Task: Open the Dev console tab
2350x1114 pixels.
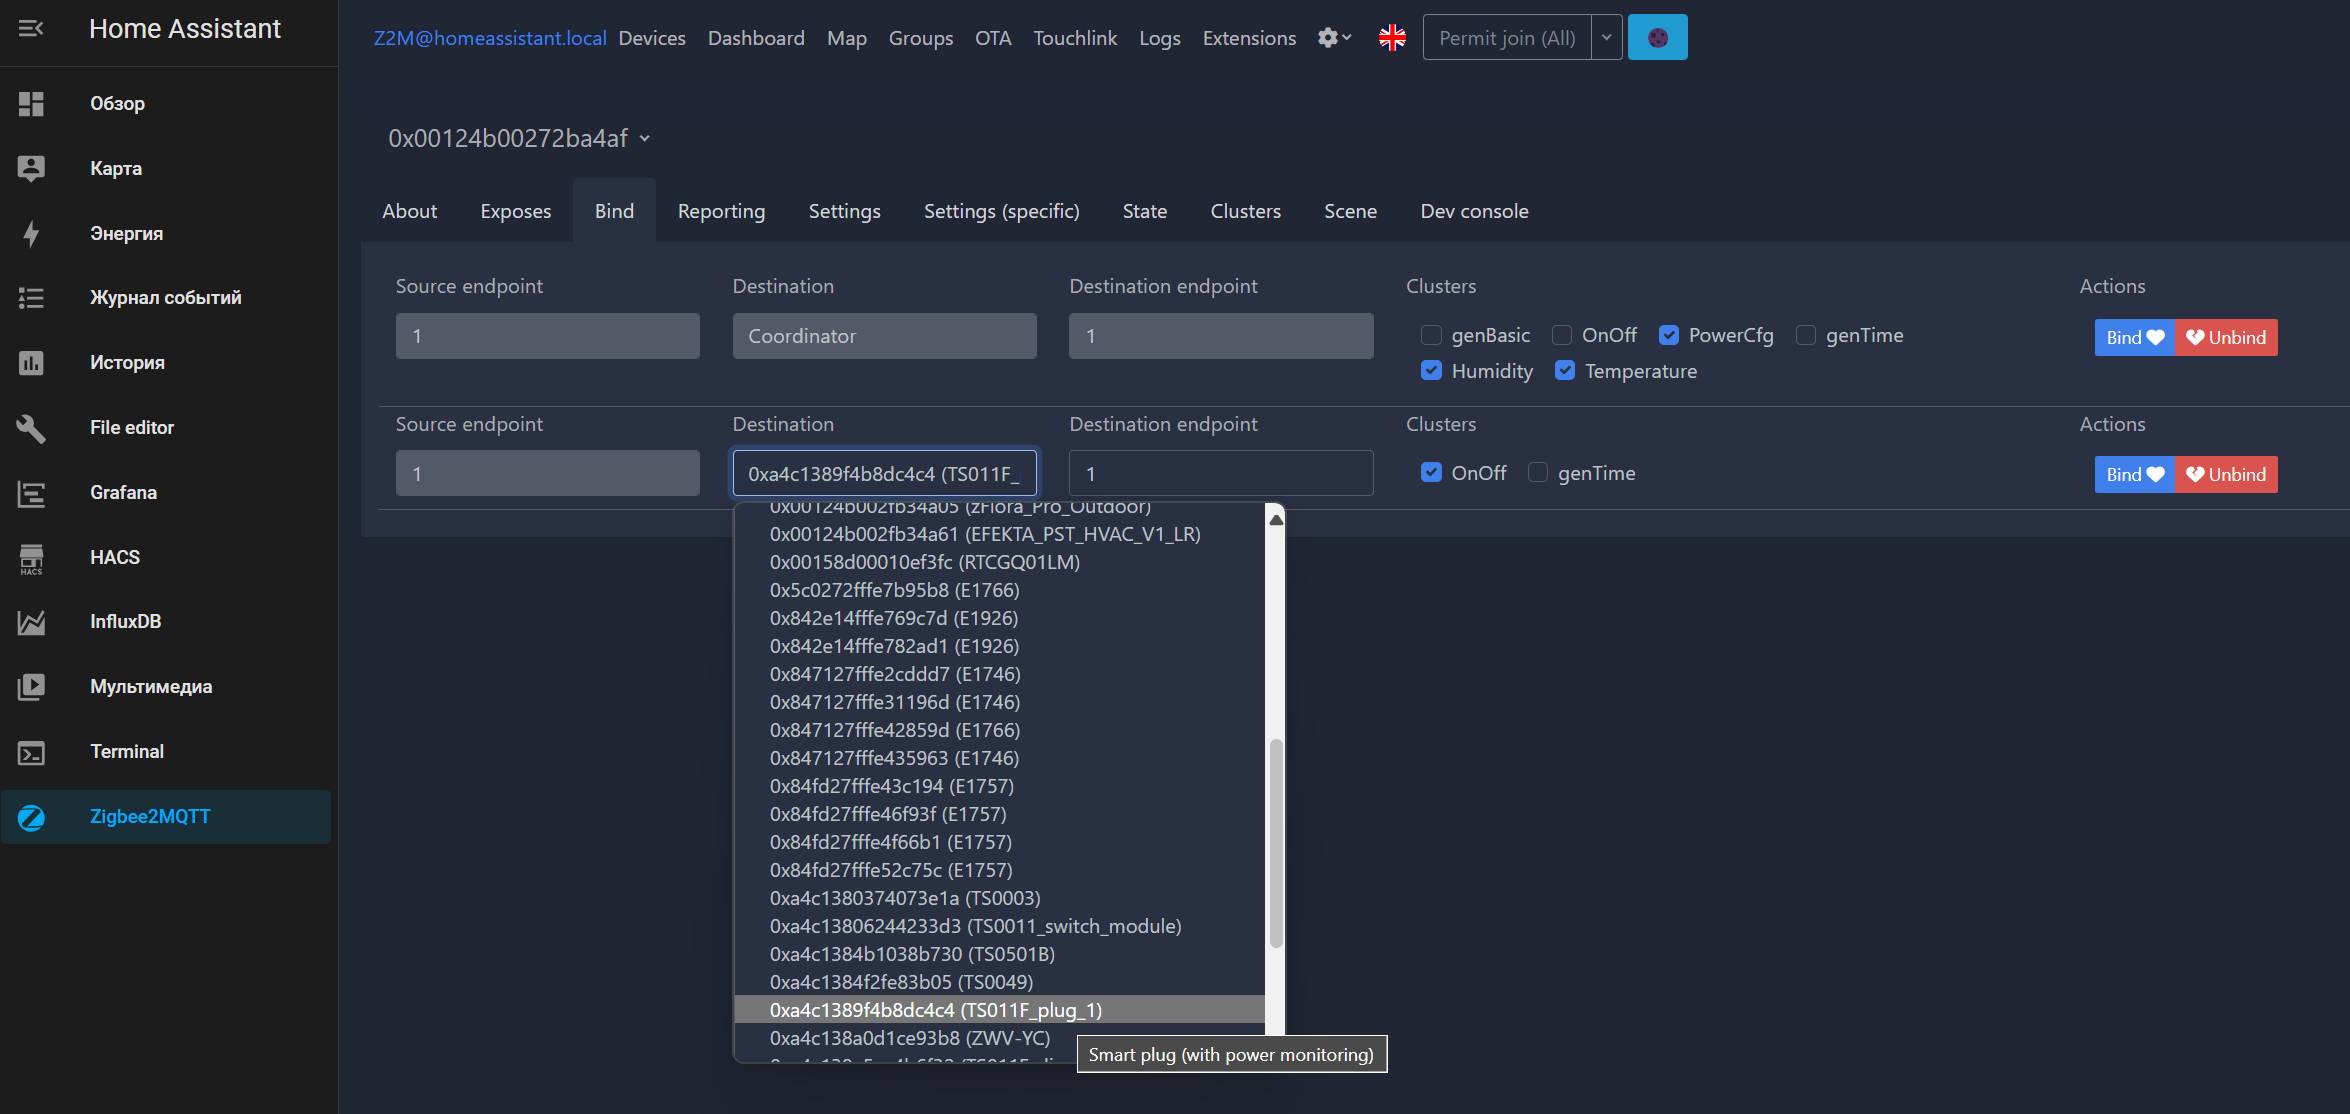Action: [1474, 211]
